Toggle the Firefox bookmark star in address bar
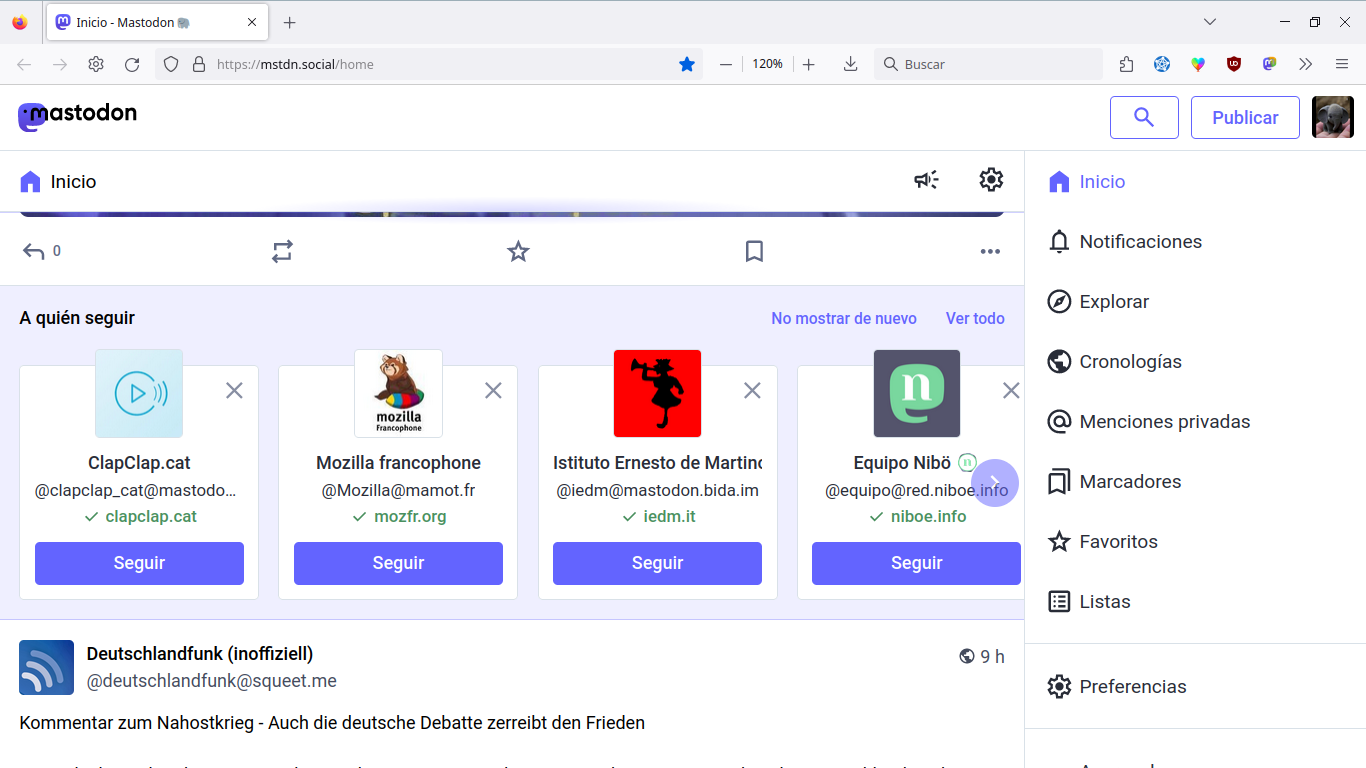Image resolution: width=1366 pixels, height=768 pixels. click(x=687, y=64)
